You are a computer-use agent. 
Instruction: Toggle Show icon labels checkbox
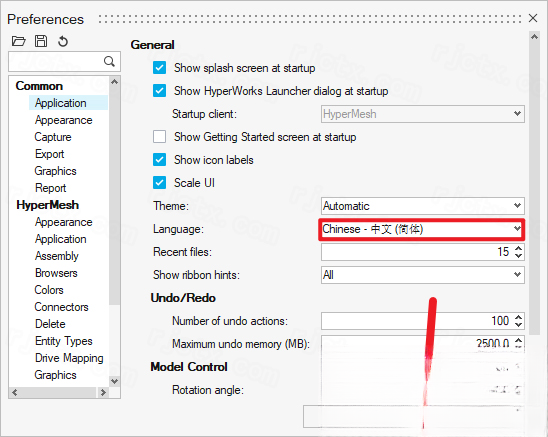coord(159,160)
